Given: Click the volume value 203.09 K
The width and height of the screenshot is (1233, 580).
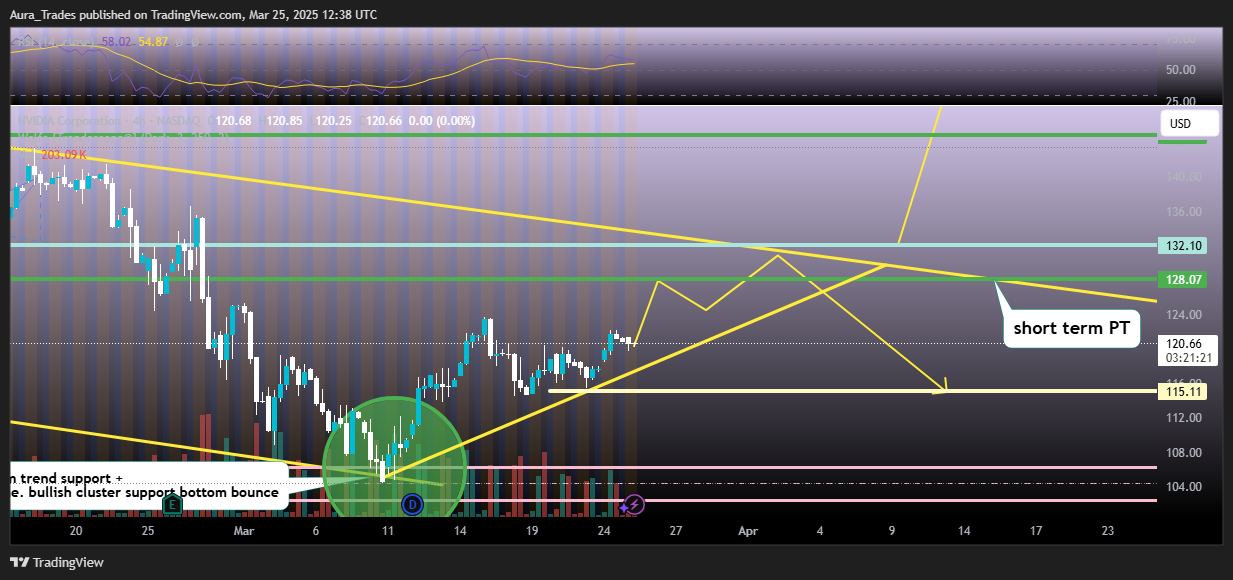Looking at the screenshot, I should pos(64,154).
